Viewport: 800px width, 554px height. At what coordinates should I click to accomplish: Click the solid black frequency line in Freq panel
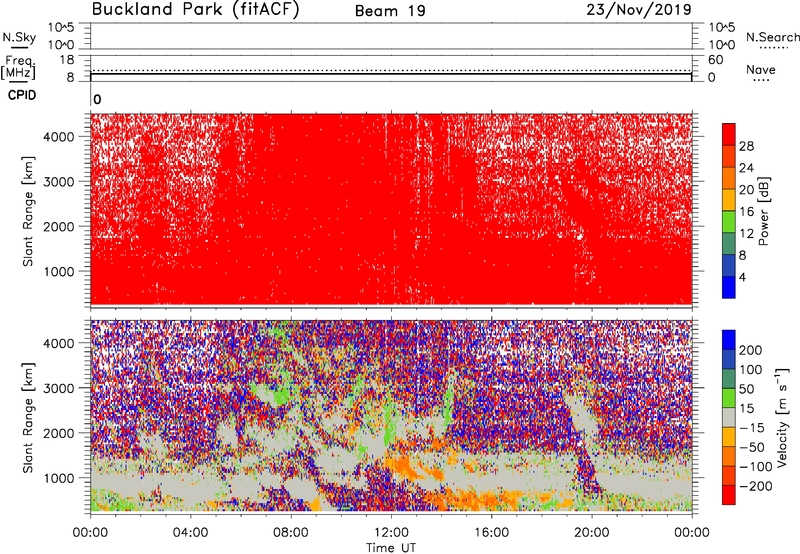391,74
